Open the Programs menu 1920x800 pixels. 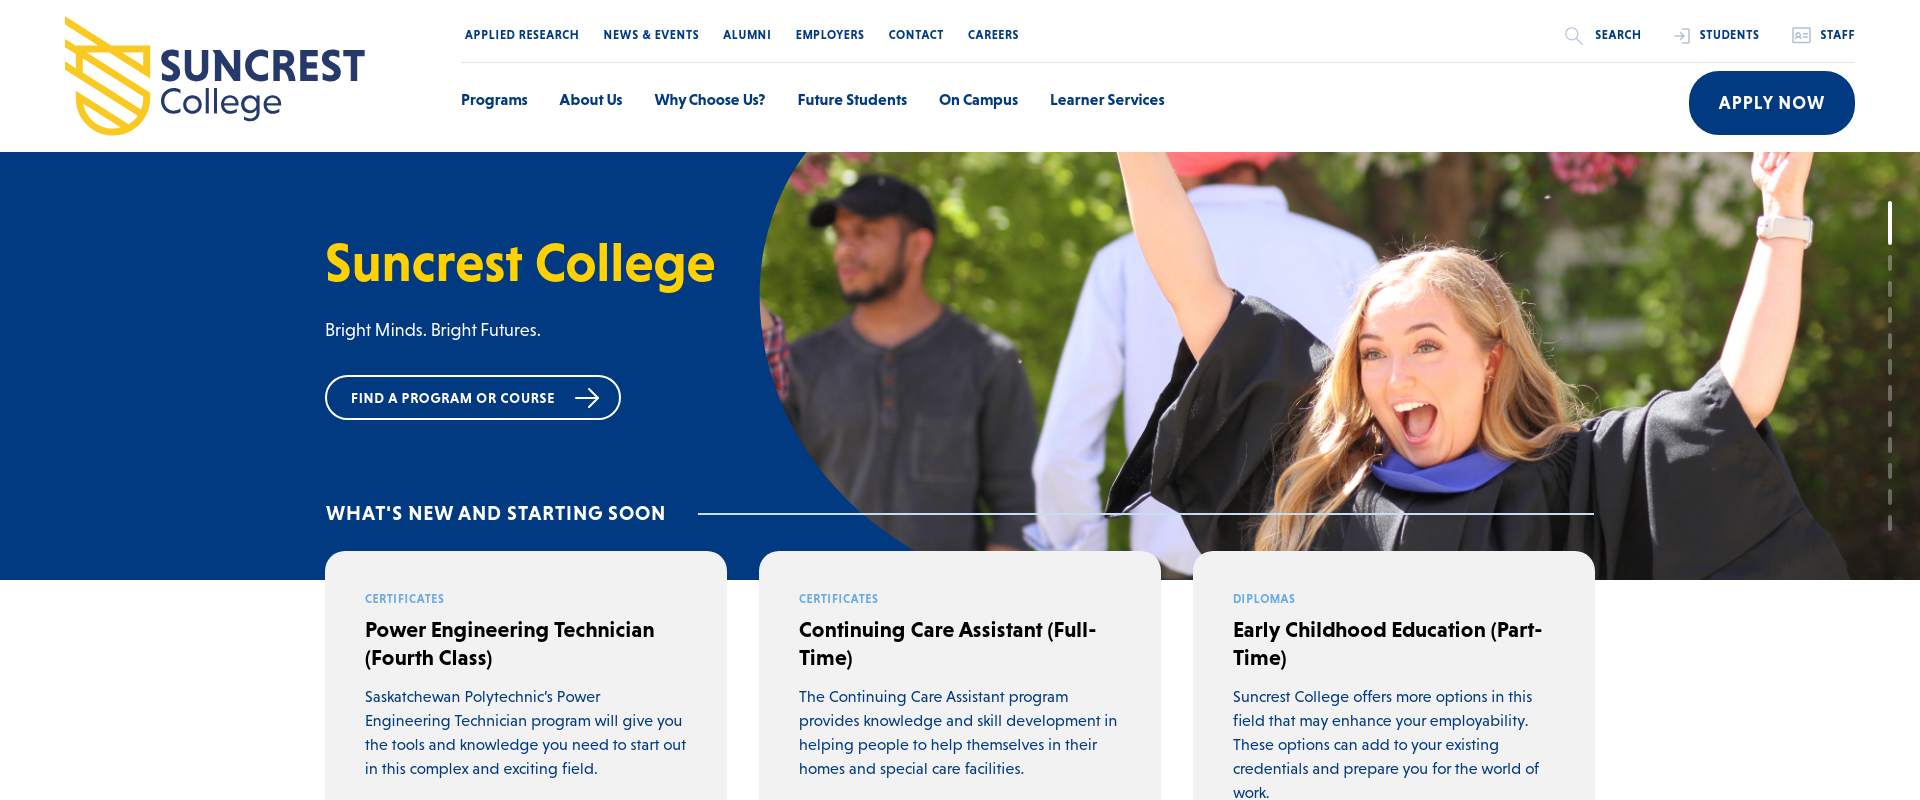[x=494, y=100]
